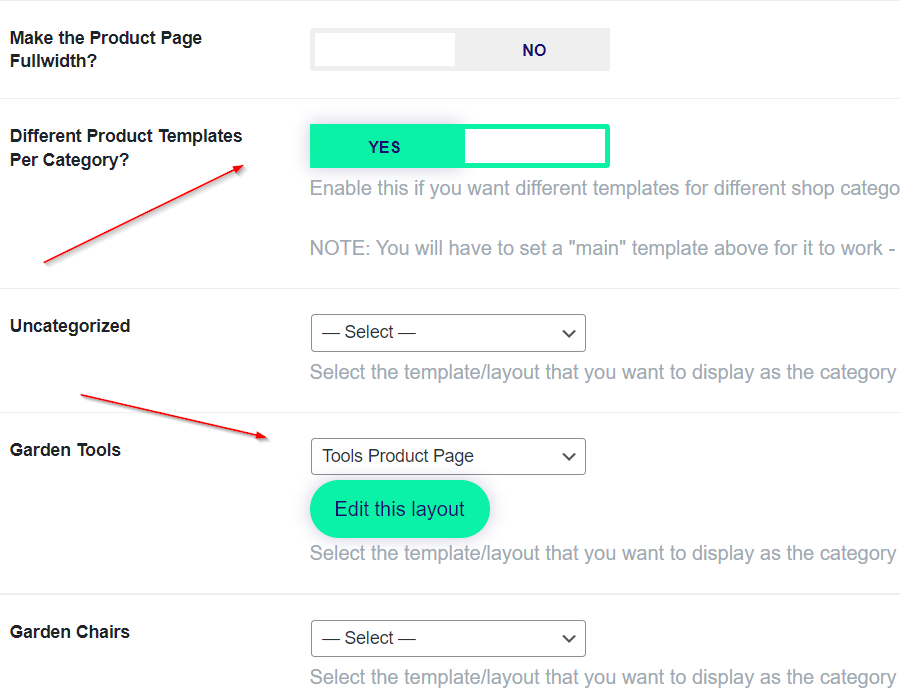Click the Garden Chairs category label
Image resolution: width=900 pixels, height=692 pixels.
[70, 632]
